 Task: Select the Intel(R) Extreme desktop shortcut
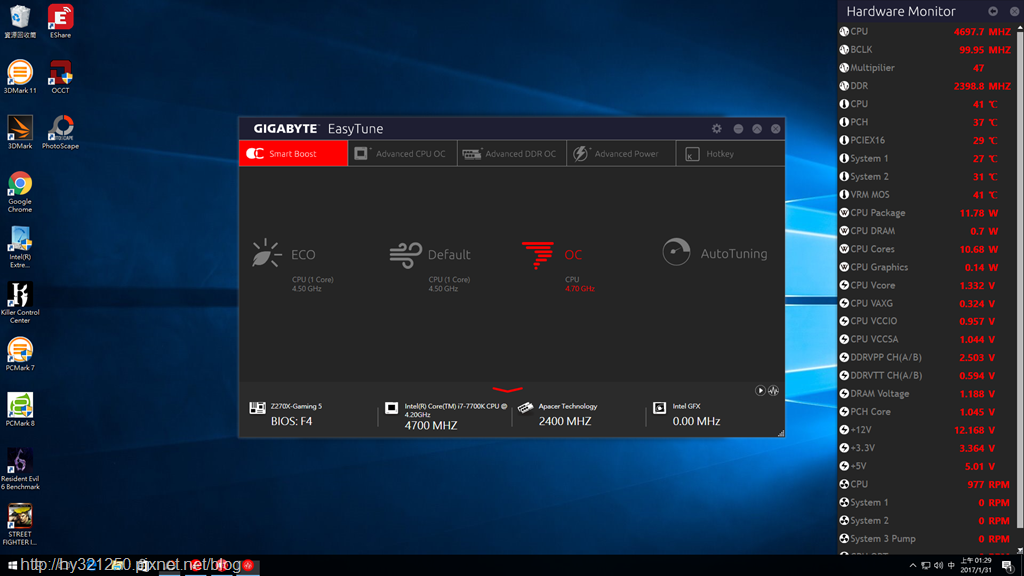(x=20, y=247)
